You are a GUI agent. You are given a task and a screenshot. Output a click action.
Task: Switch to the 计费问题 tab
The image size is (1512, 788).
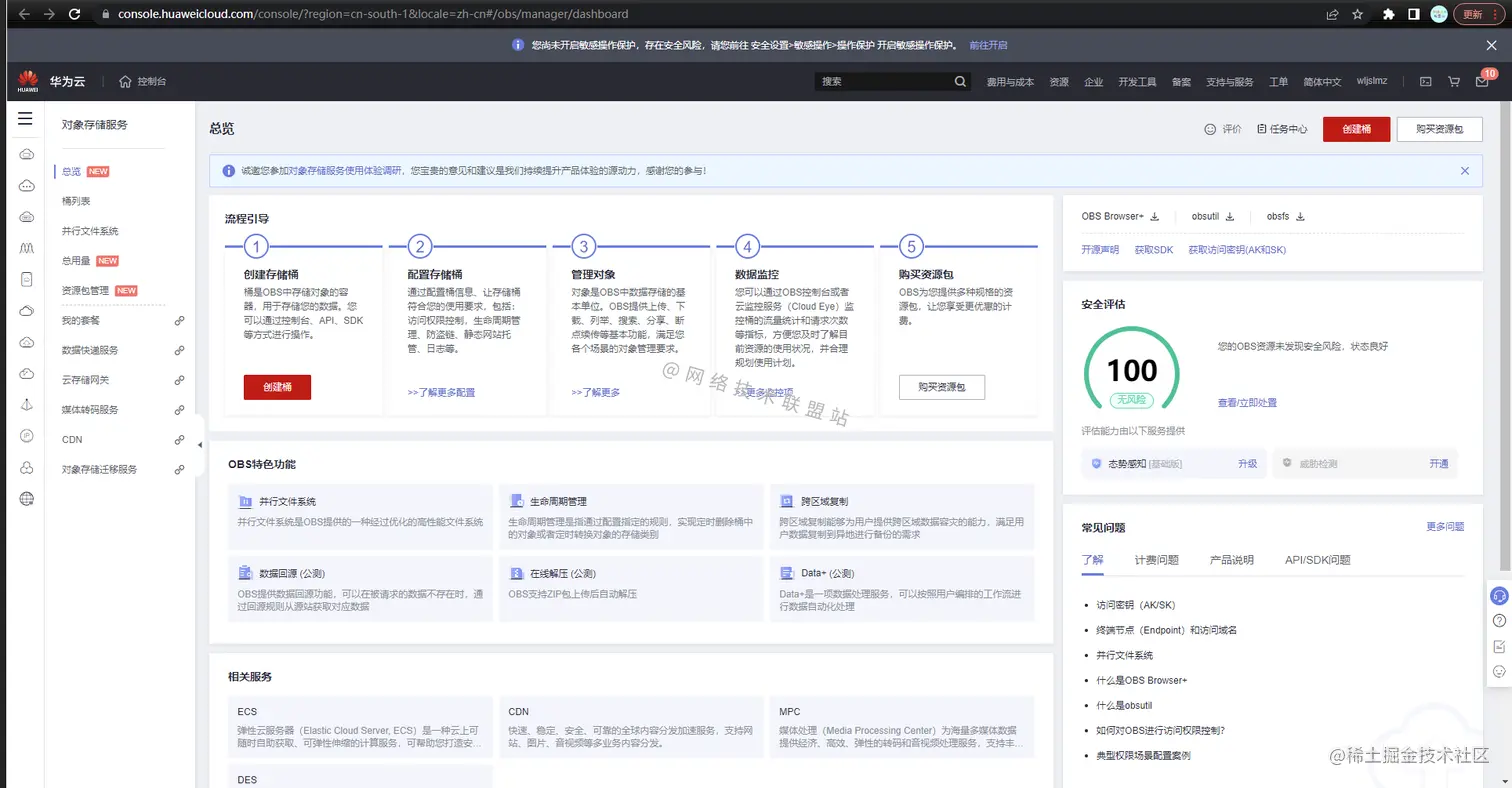1157,560
